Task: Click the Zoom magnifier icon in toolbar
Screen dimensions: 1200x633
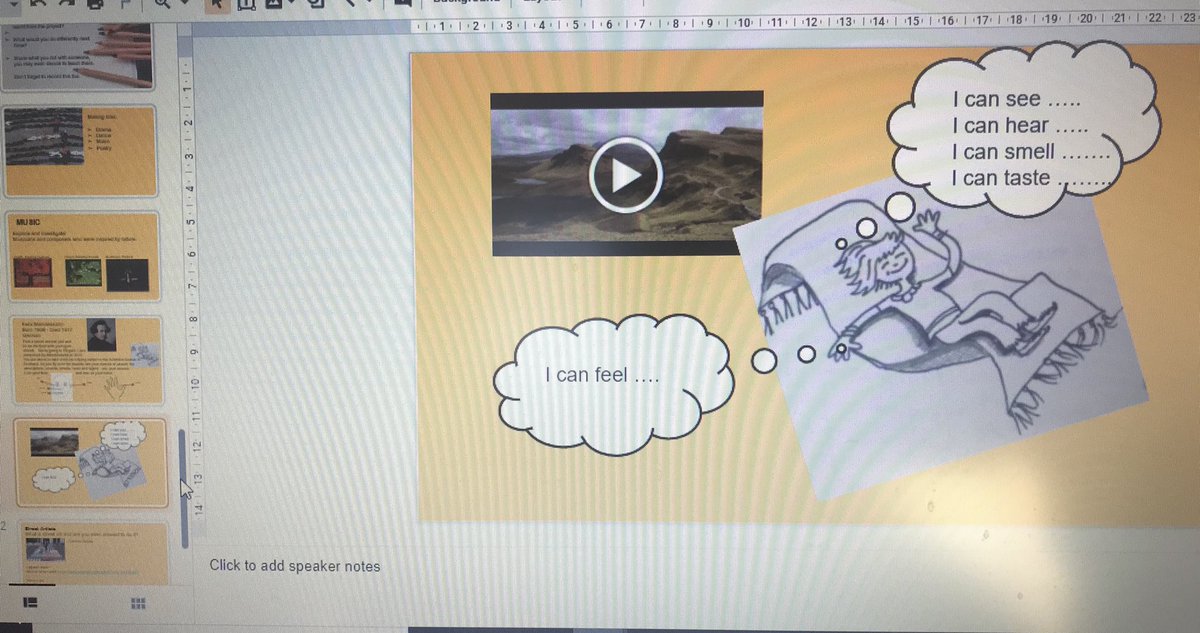Action: pos(163,5)
